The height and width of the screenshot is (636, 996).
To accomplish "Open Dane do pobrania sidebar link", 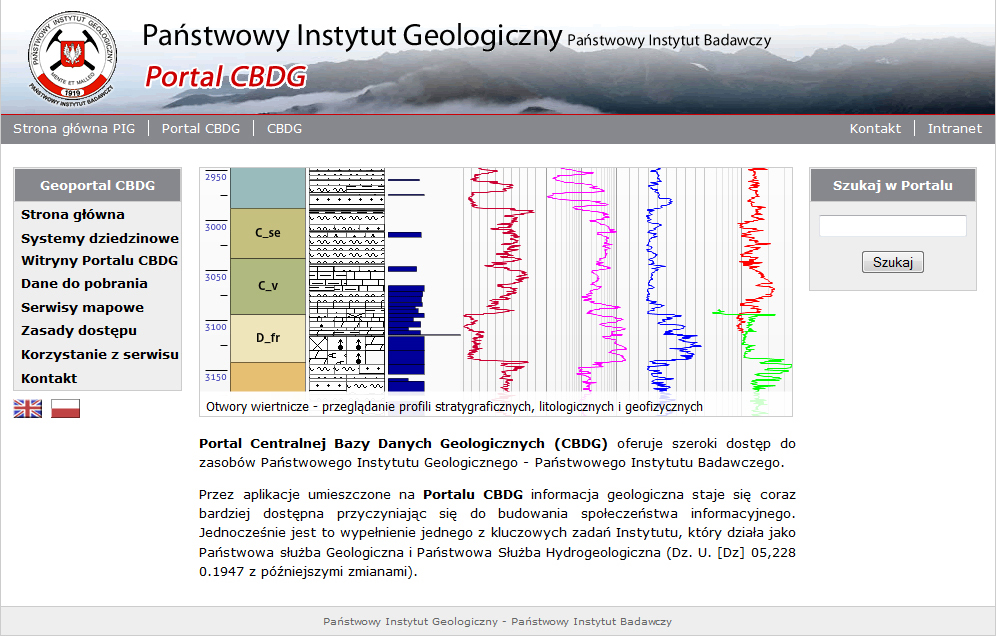I will coord(84,283).
